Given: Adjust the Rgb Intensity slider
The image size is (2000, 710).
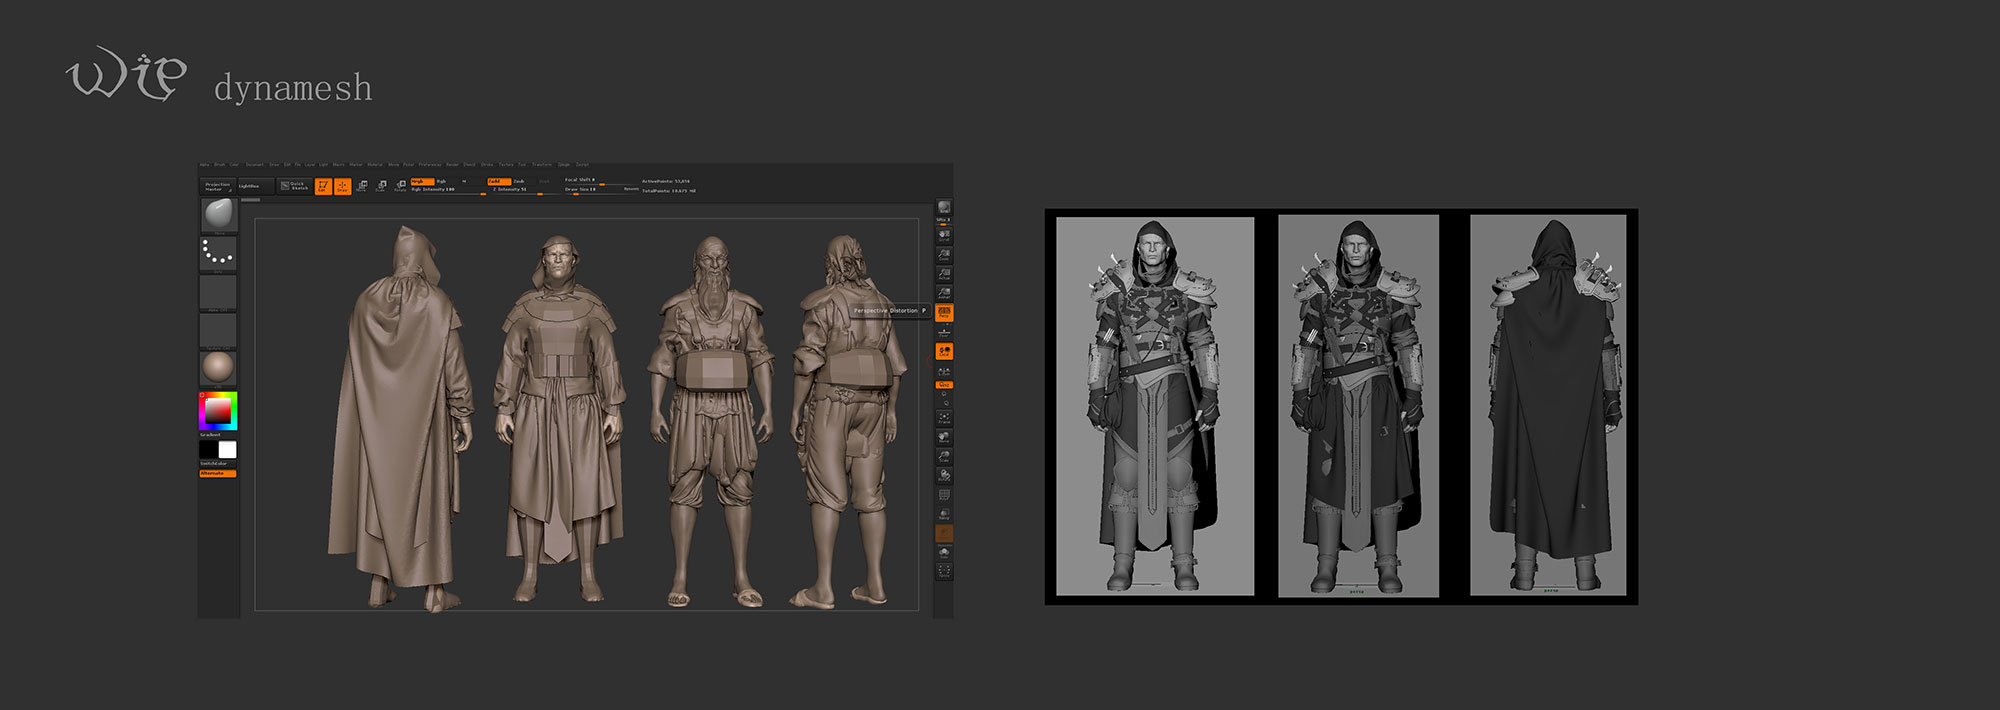Looking at the screenshot, I should click(x=448, y=190).
